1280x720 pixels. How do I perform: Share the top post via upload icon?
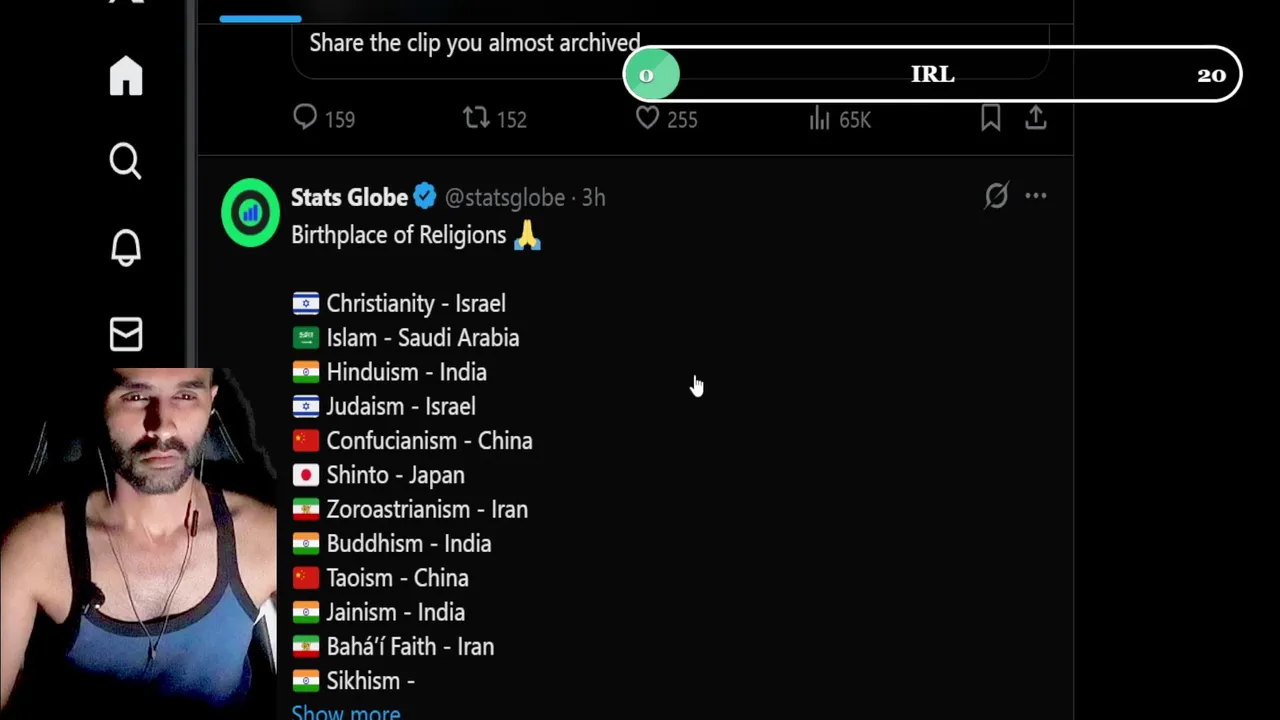tap(1036, 118)
